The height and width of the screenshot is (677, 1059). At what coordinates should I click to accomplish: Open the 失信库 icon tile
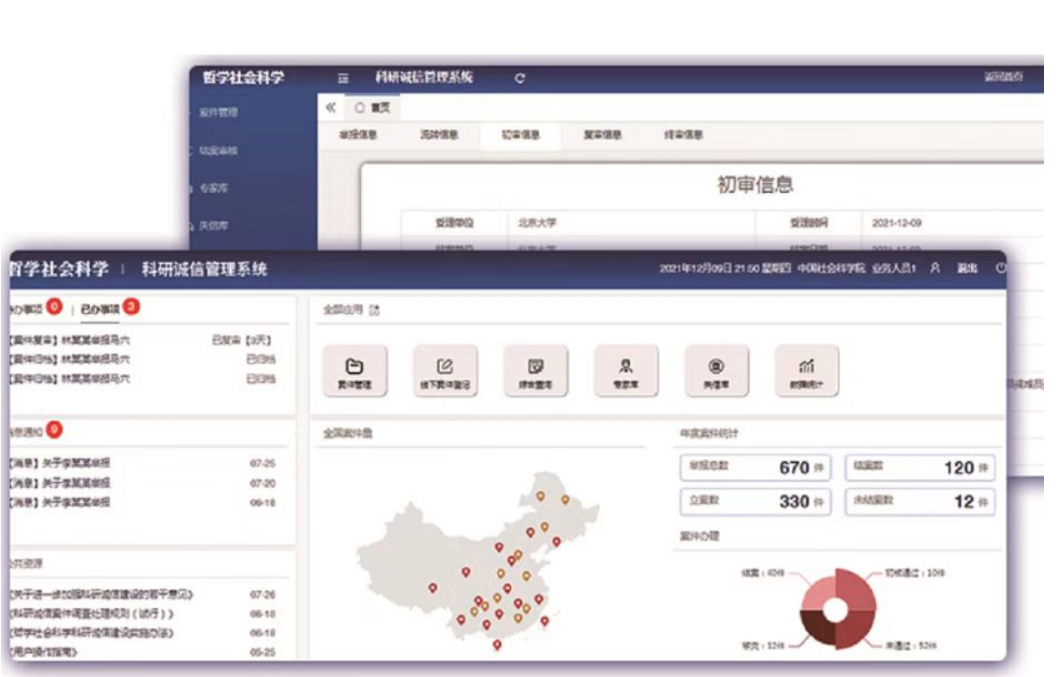[716, 371]
